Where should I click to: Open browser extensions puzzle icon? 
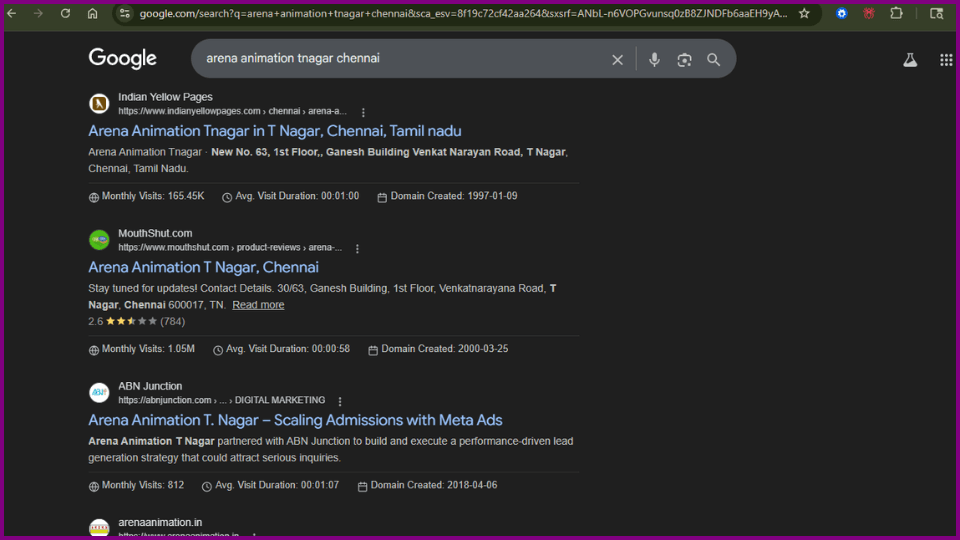pos(896,14)
